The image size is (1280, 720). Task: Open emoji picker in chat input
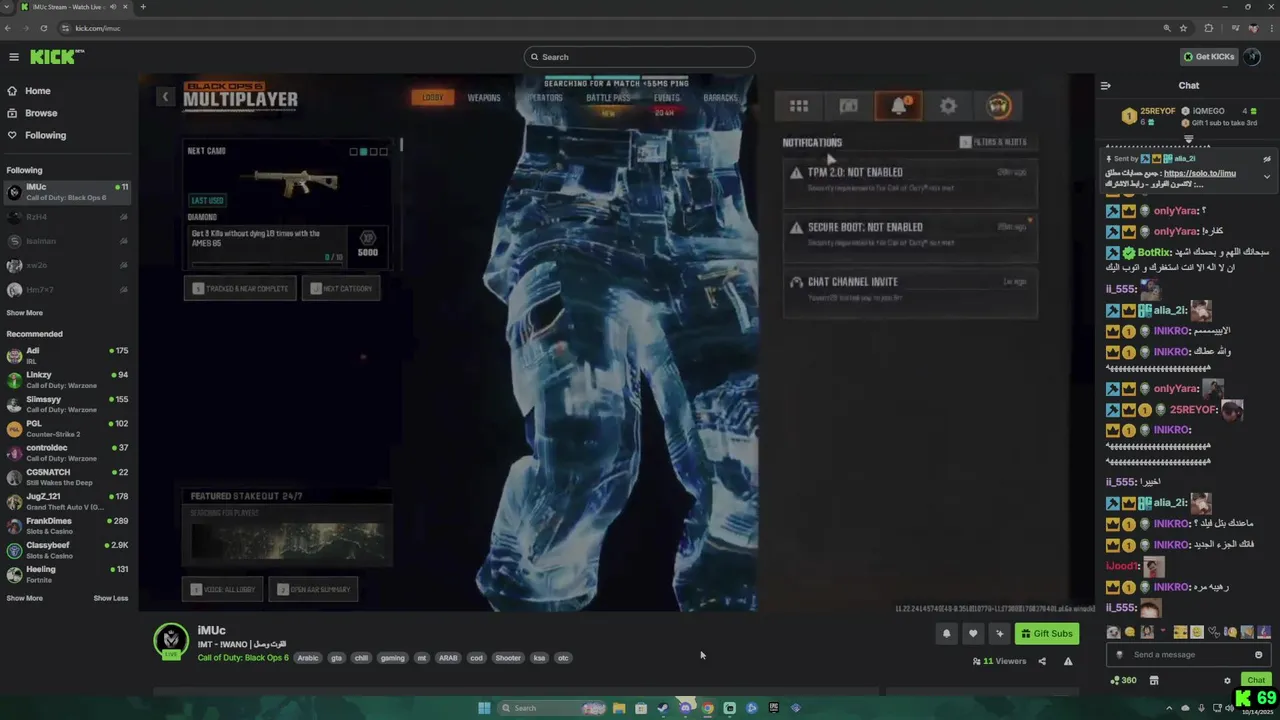click(x=1258, y=655)
